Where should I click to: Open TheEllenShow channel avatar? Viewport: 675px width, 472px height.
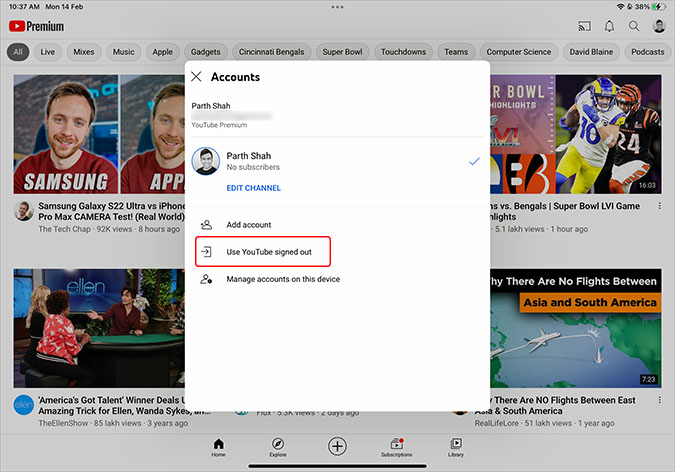tap(24, 405)
